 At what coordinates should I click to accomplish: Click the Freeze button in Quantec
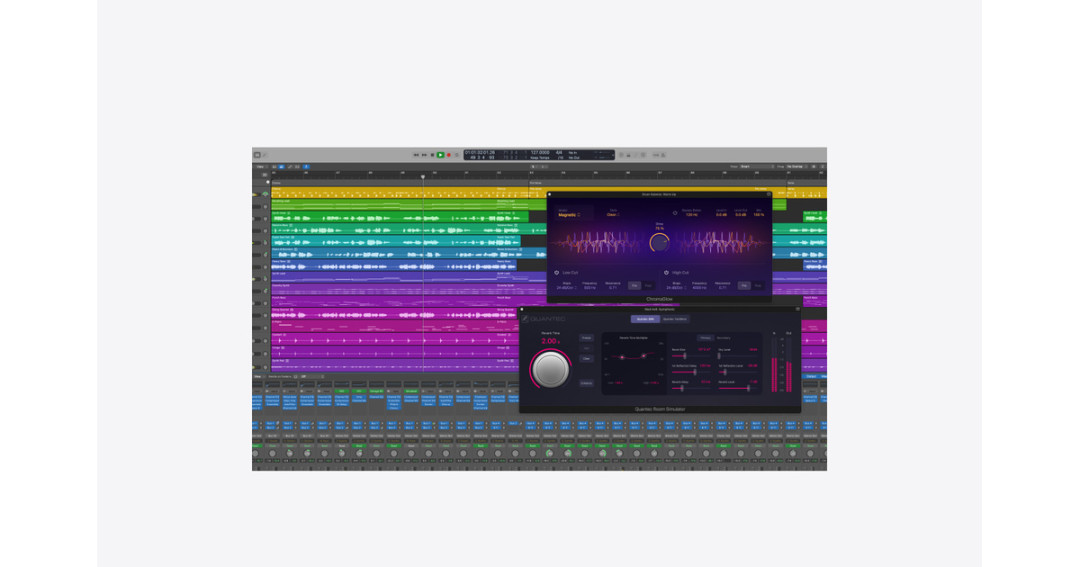[586, 338]
